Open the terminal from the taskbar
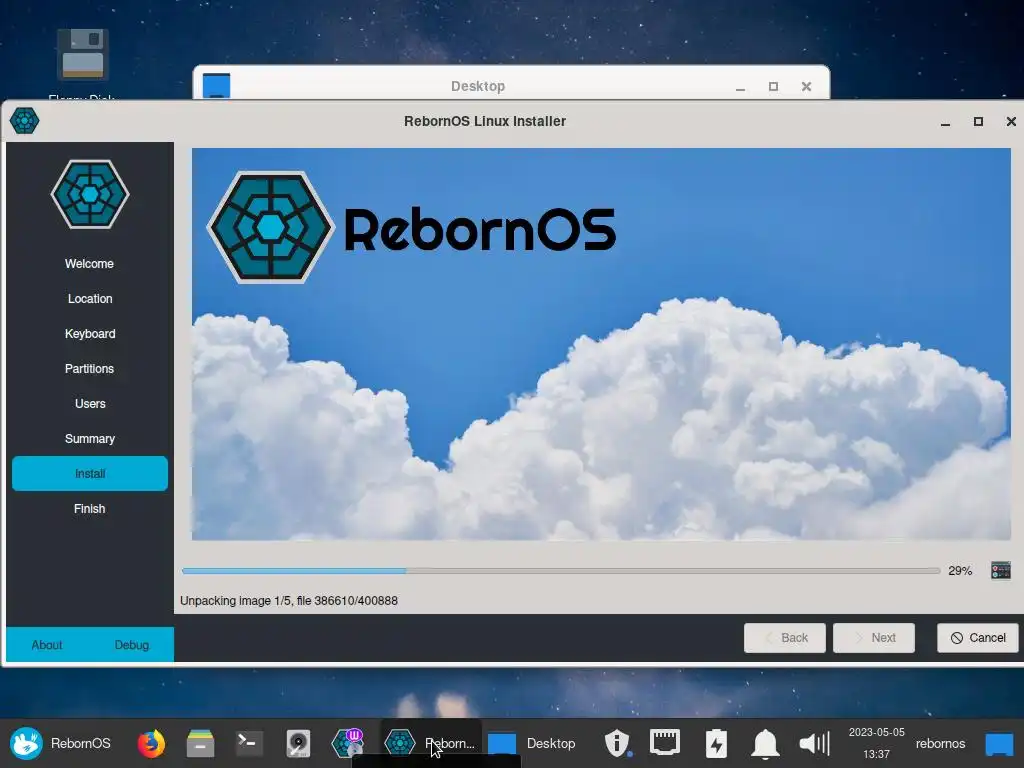The image size is (1024, 768). (x=249, y=743)
